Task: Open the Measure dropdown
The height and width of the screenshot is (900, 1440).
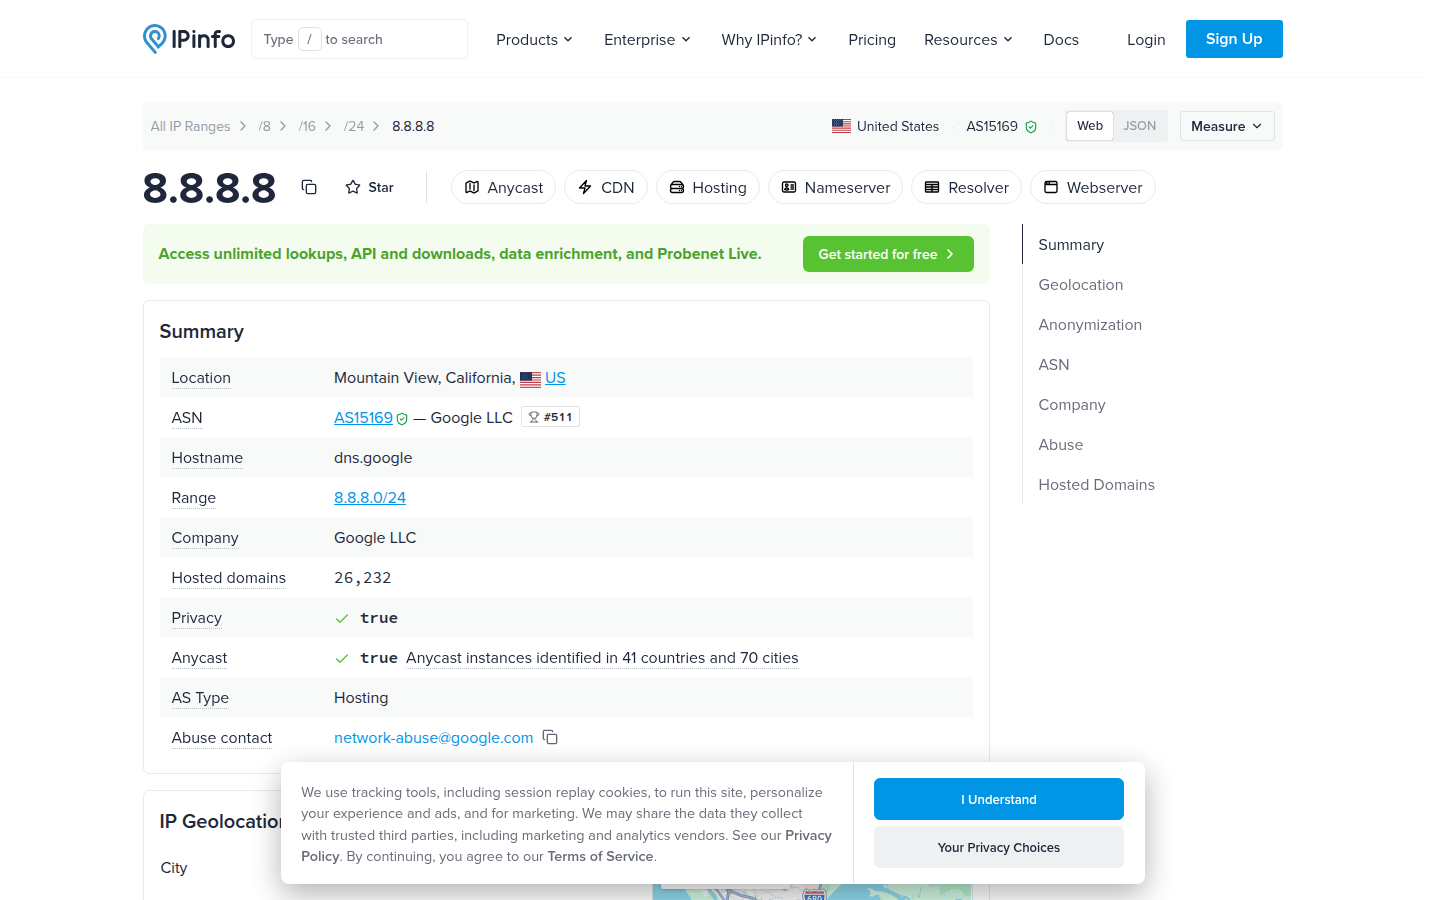Action: (1227, 126)
